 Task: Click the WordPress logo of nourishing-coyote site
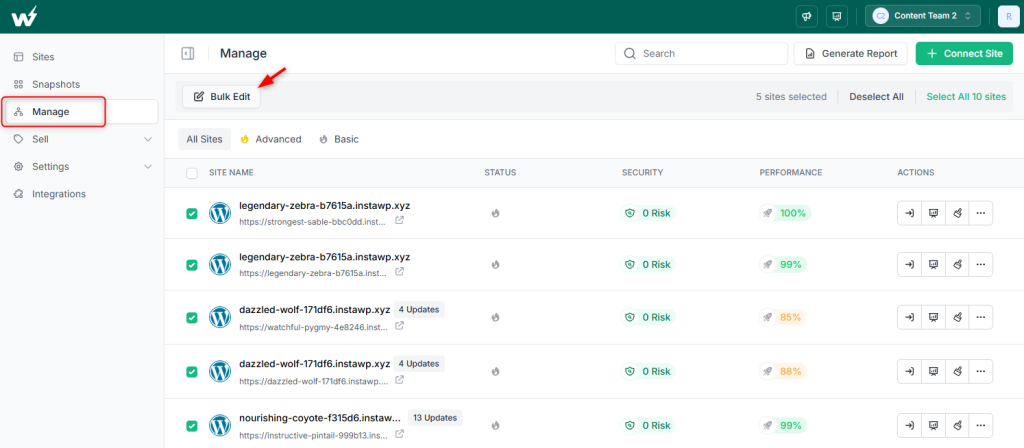[x=220, y=425]
